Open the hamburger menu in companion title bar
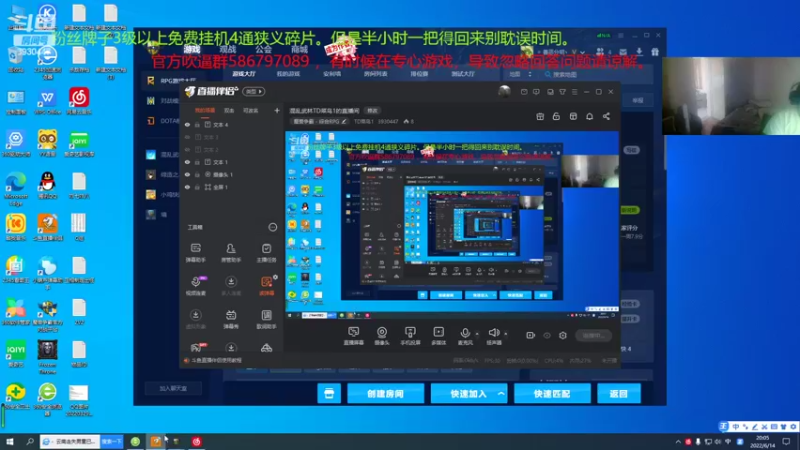Image resolution: width=800 pixels, height=450 pixels. [574, 92]
